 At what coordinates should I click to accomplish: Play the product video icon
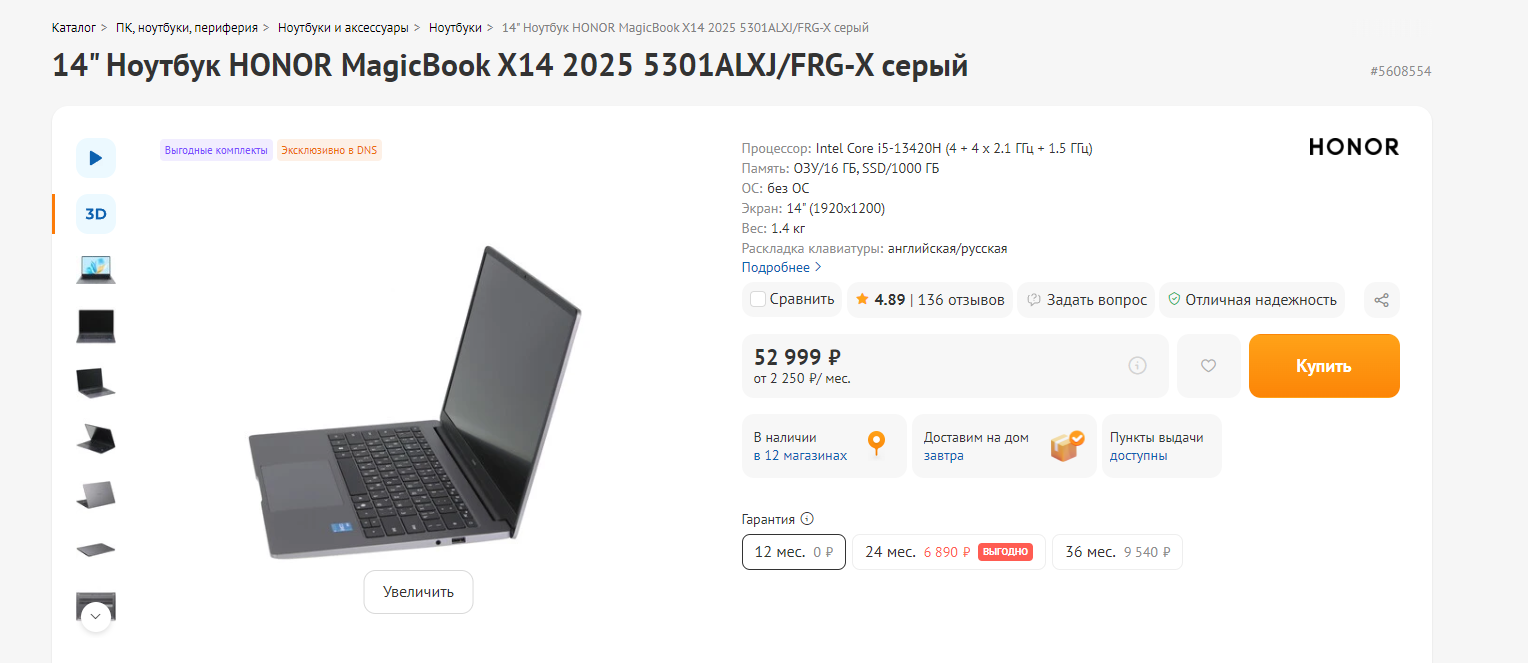coord(96,158)
